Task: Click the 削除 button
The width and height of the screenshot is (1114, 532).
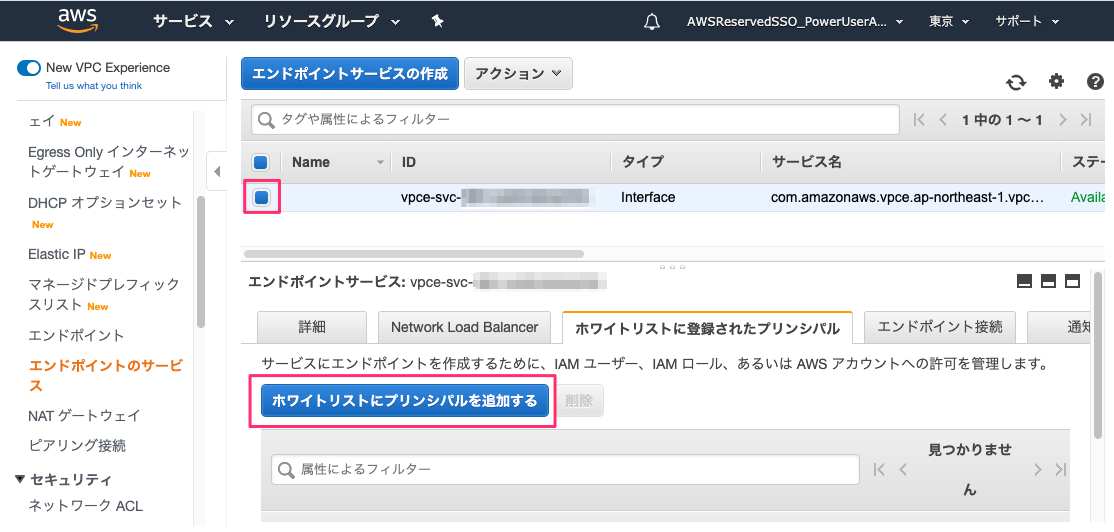Action: coord(580,401)
